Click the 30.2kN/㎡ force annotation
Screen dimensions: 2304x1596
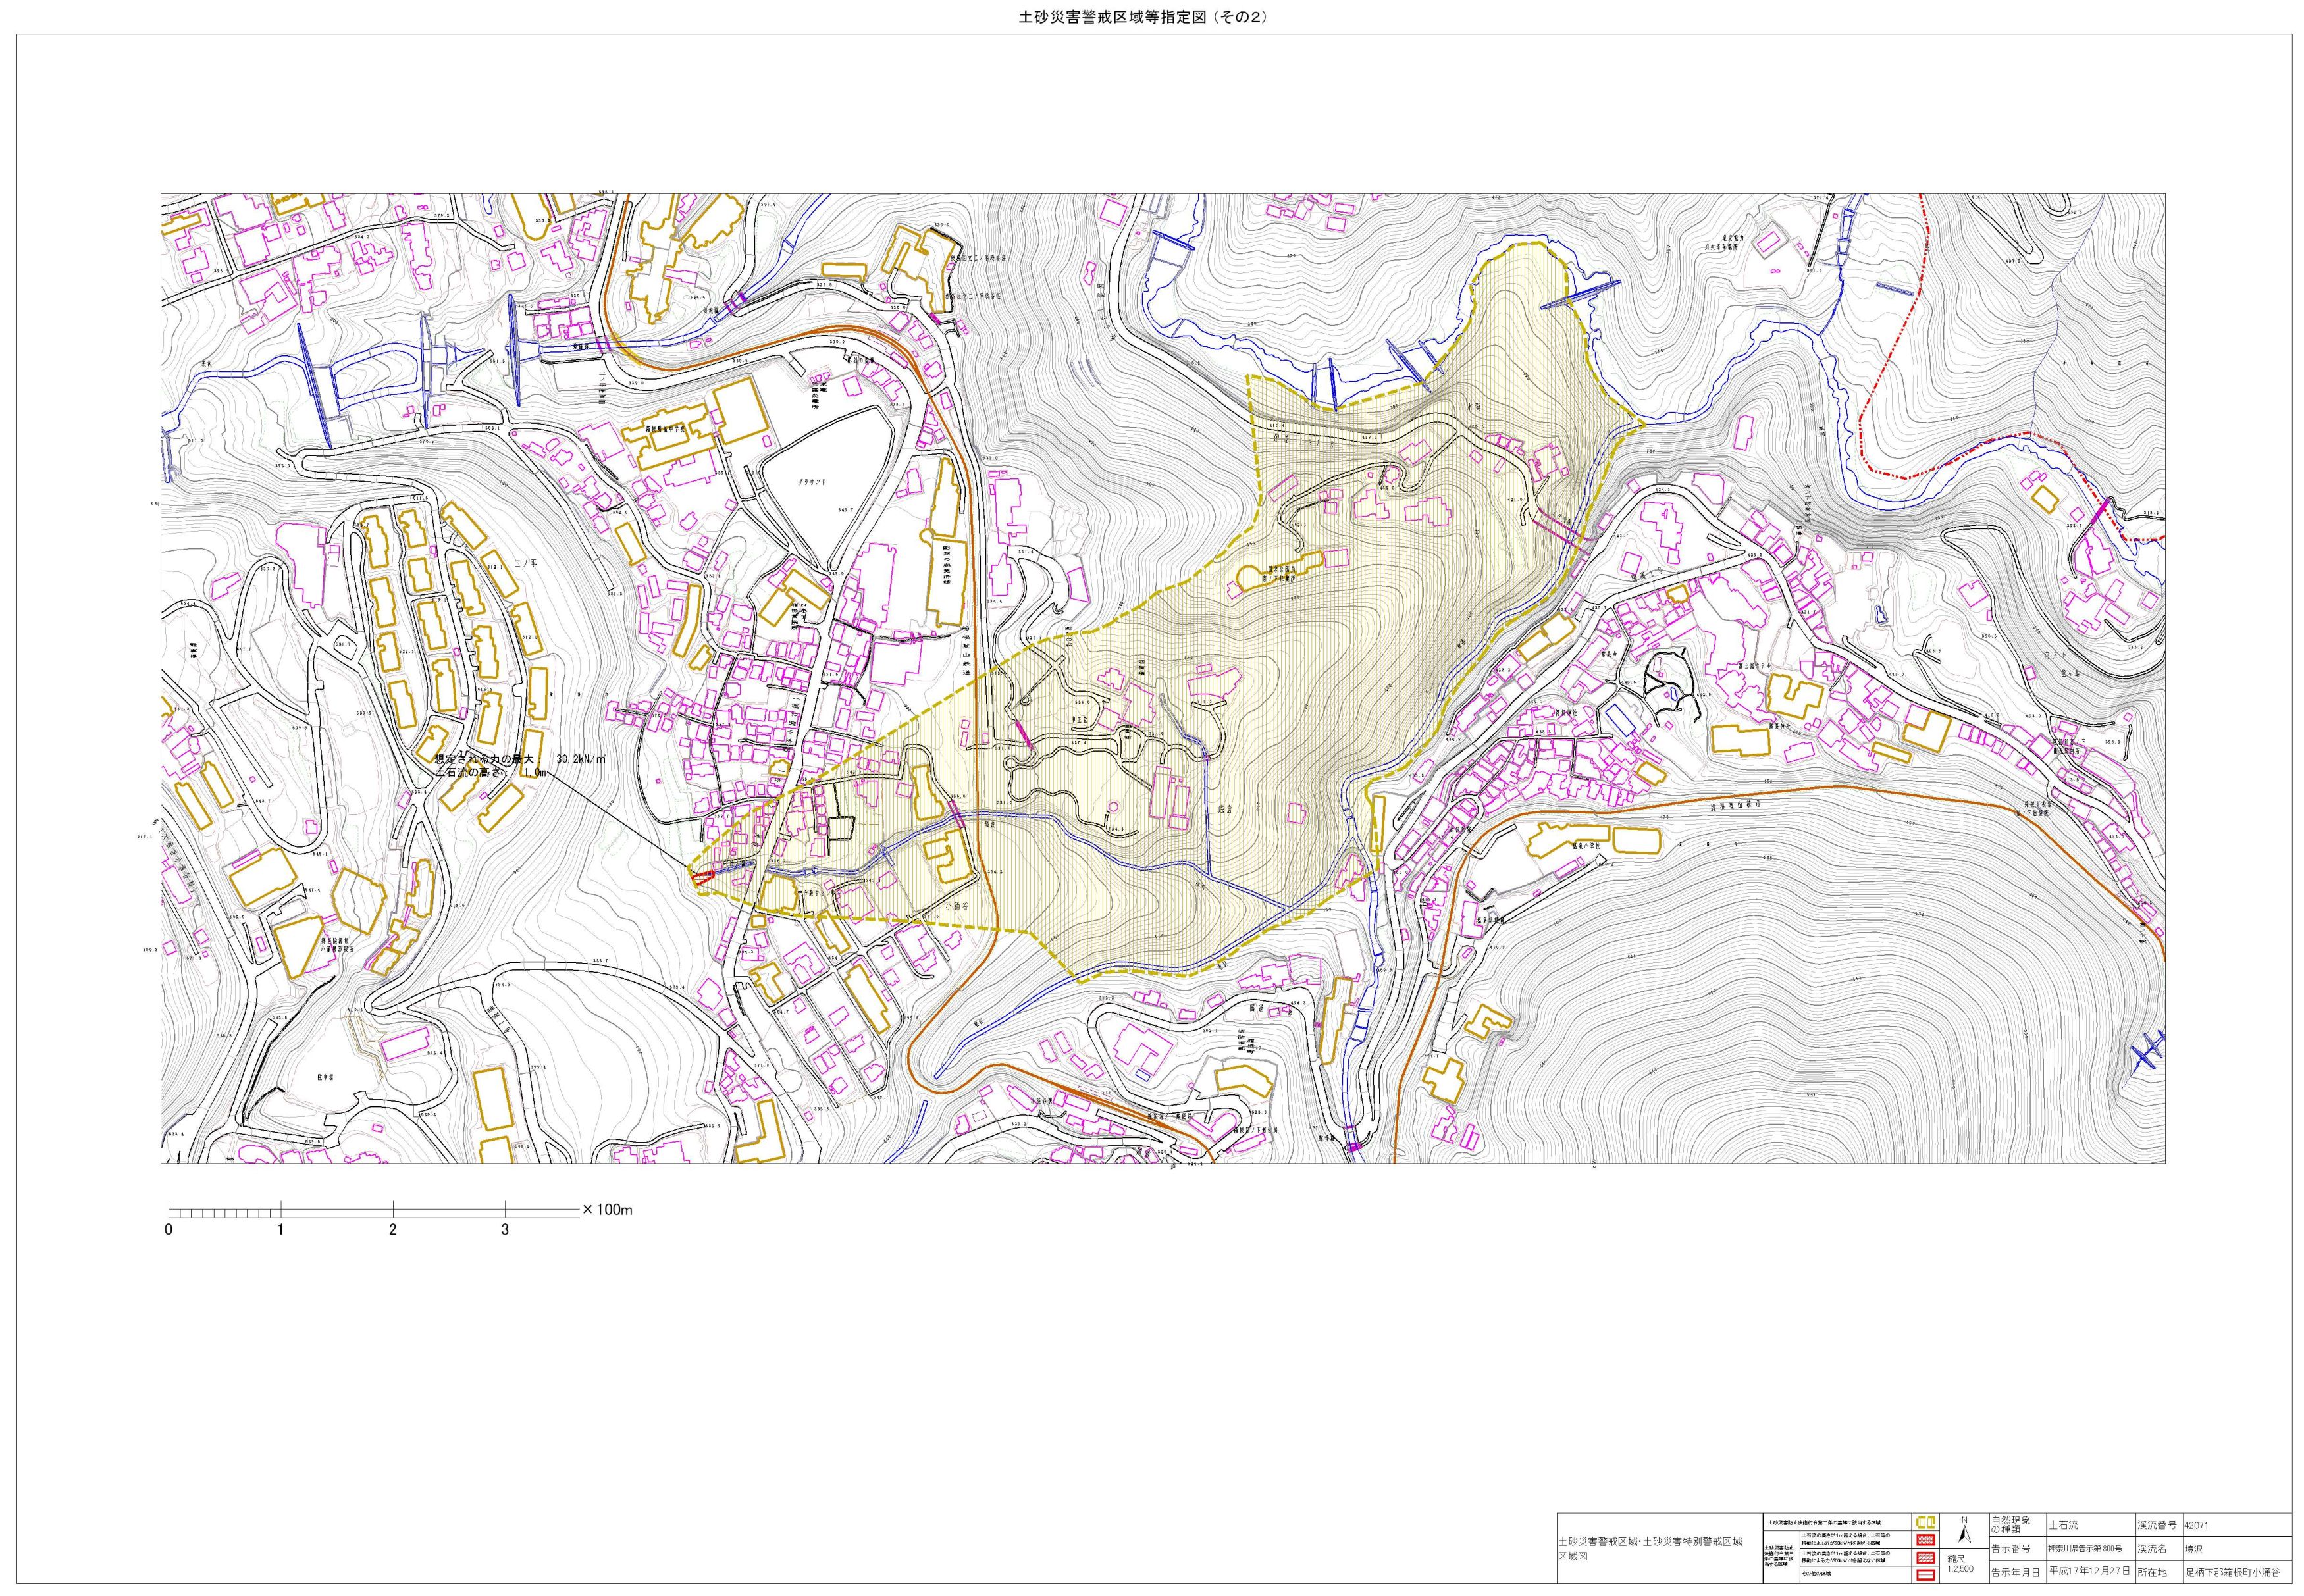(x=580, y=759)
